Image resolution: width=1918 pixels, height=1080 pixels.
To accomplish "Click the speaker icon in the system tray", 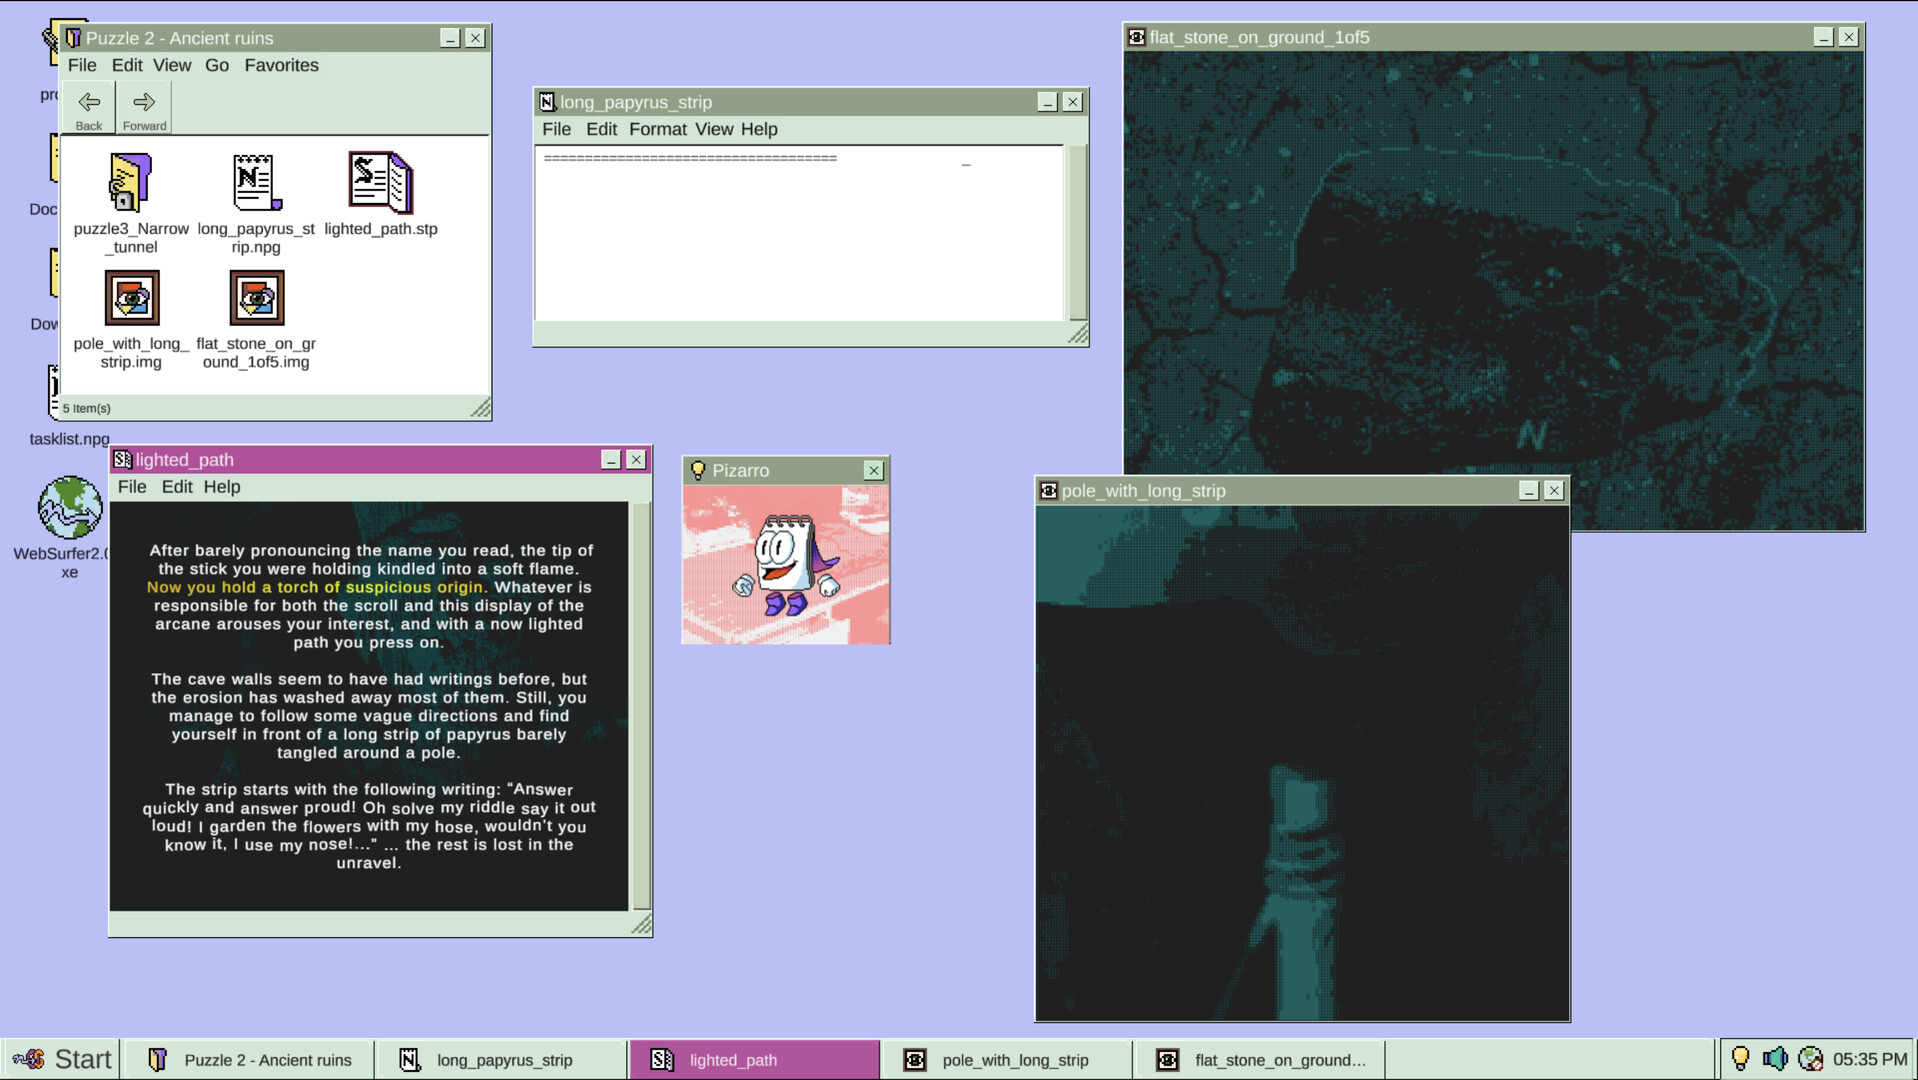I will pyautogui.click(x=1776, y=1058).
